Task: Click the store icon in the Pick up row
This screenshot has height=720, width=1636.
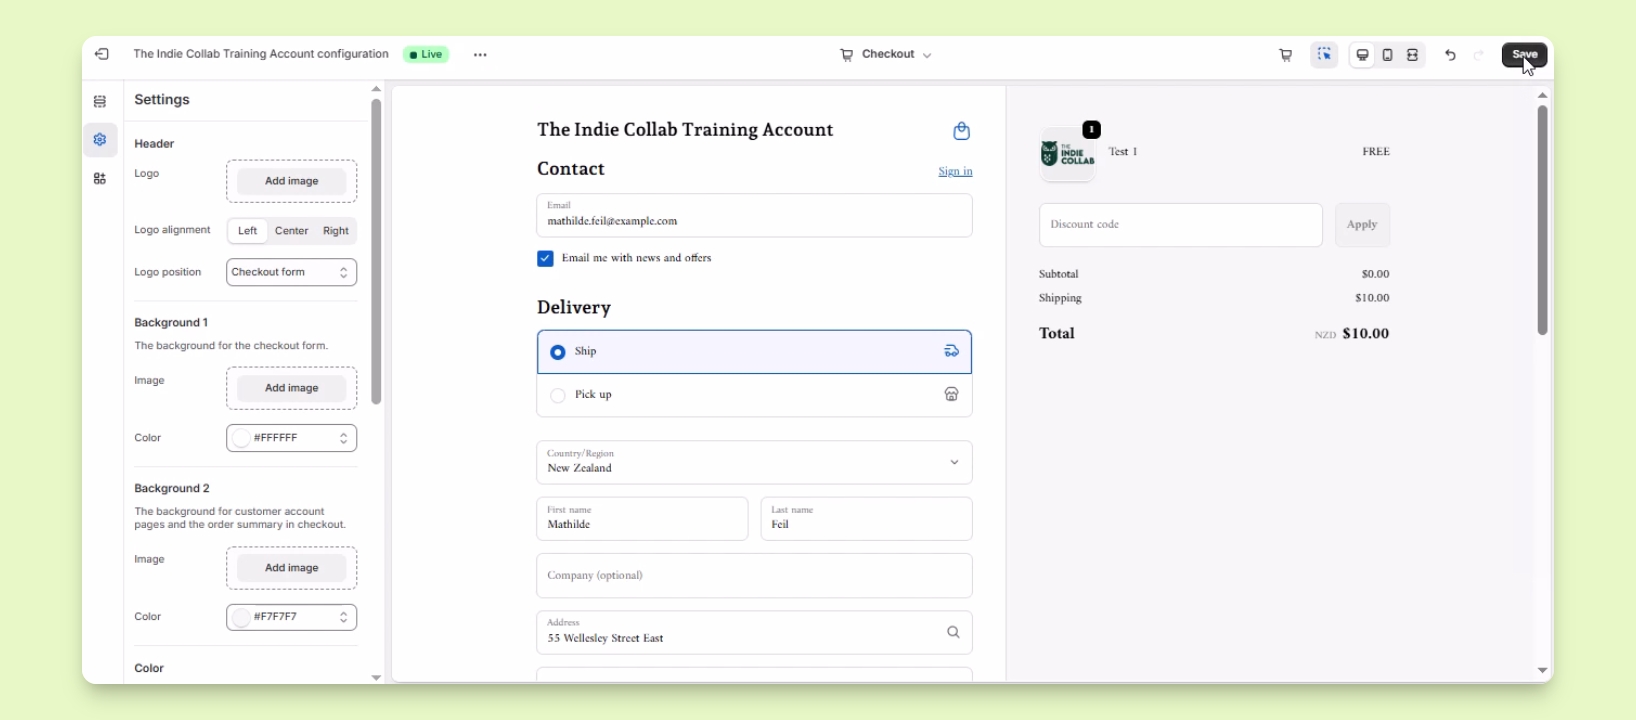Action: [951, 395]
